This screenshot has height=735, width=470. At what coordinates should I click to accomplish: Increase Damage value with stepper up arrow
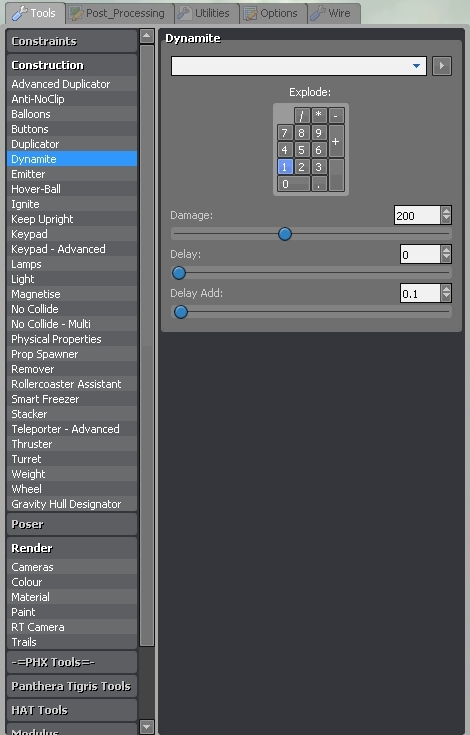pos(446,211)
